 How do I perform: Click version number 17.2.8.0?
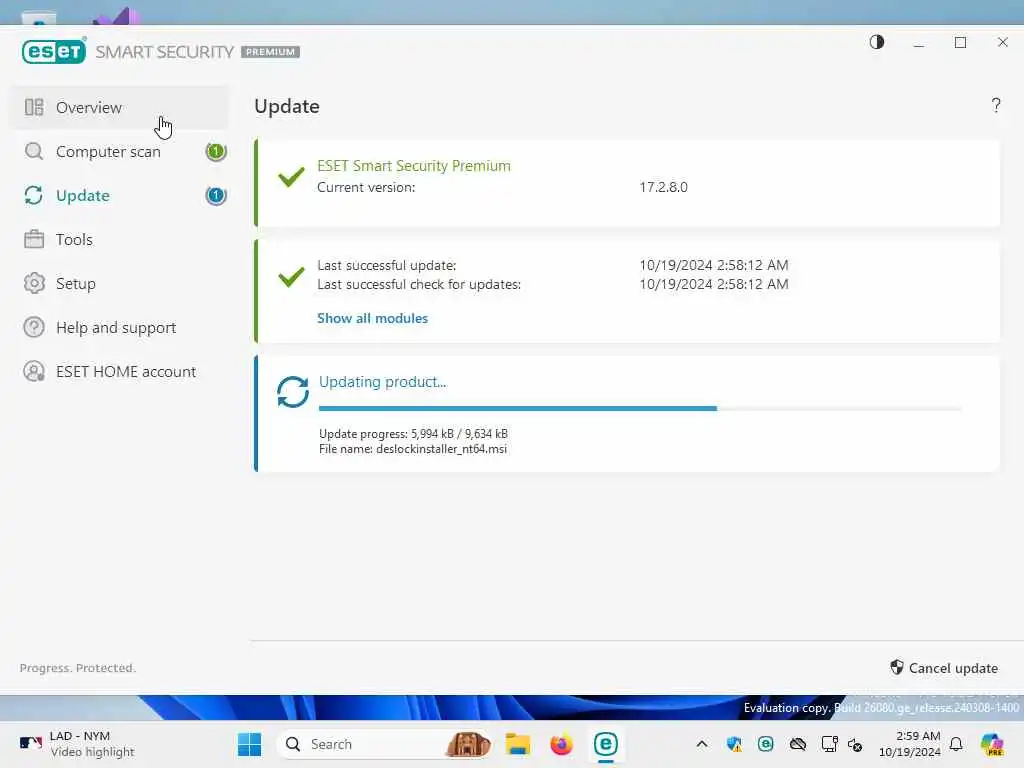pyautogui.click(x=663, y=187)
